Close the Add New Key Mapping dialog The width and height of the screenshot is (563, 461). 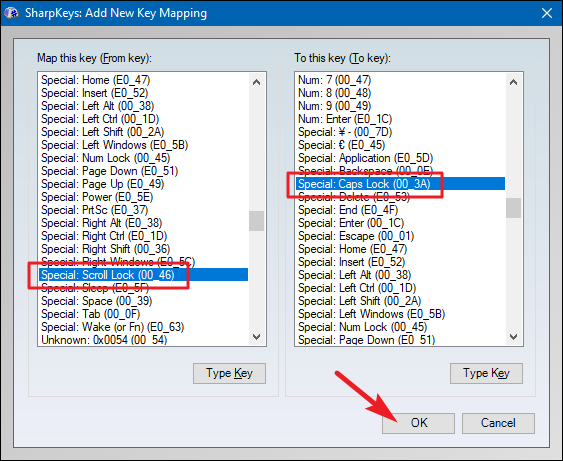tap(547, 13)
